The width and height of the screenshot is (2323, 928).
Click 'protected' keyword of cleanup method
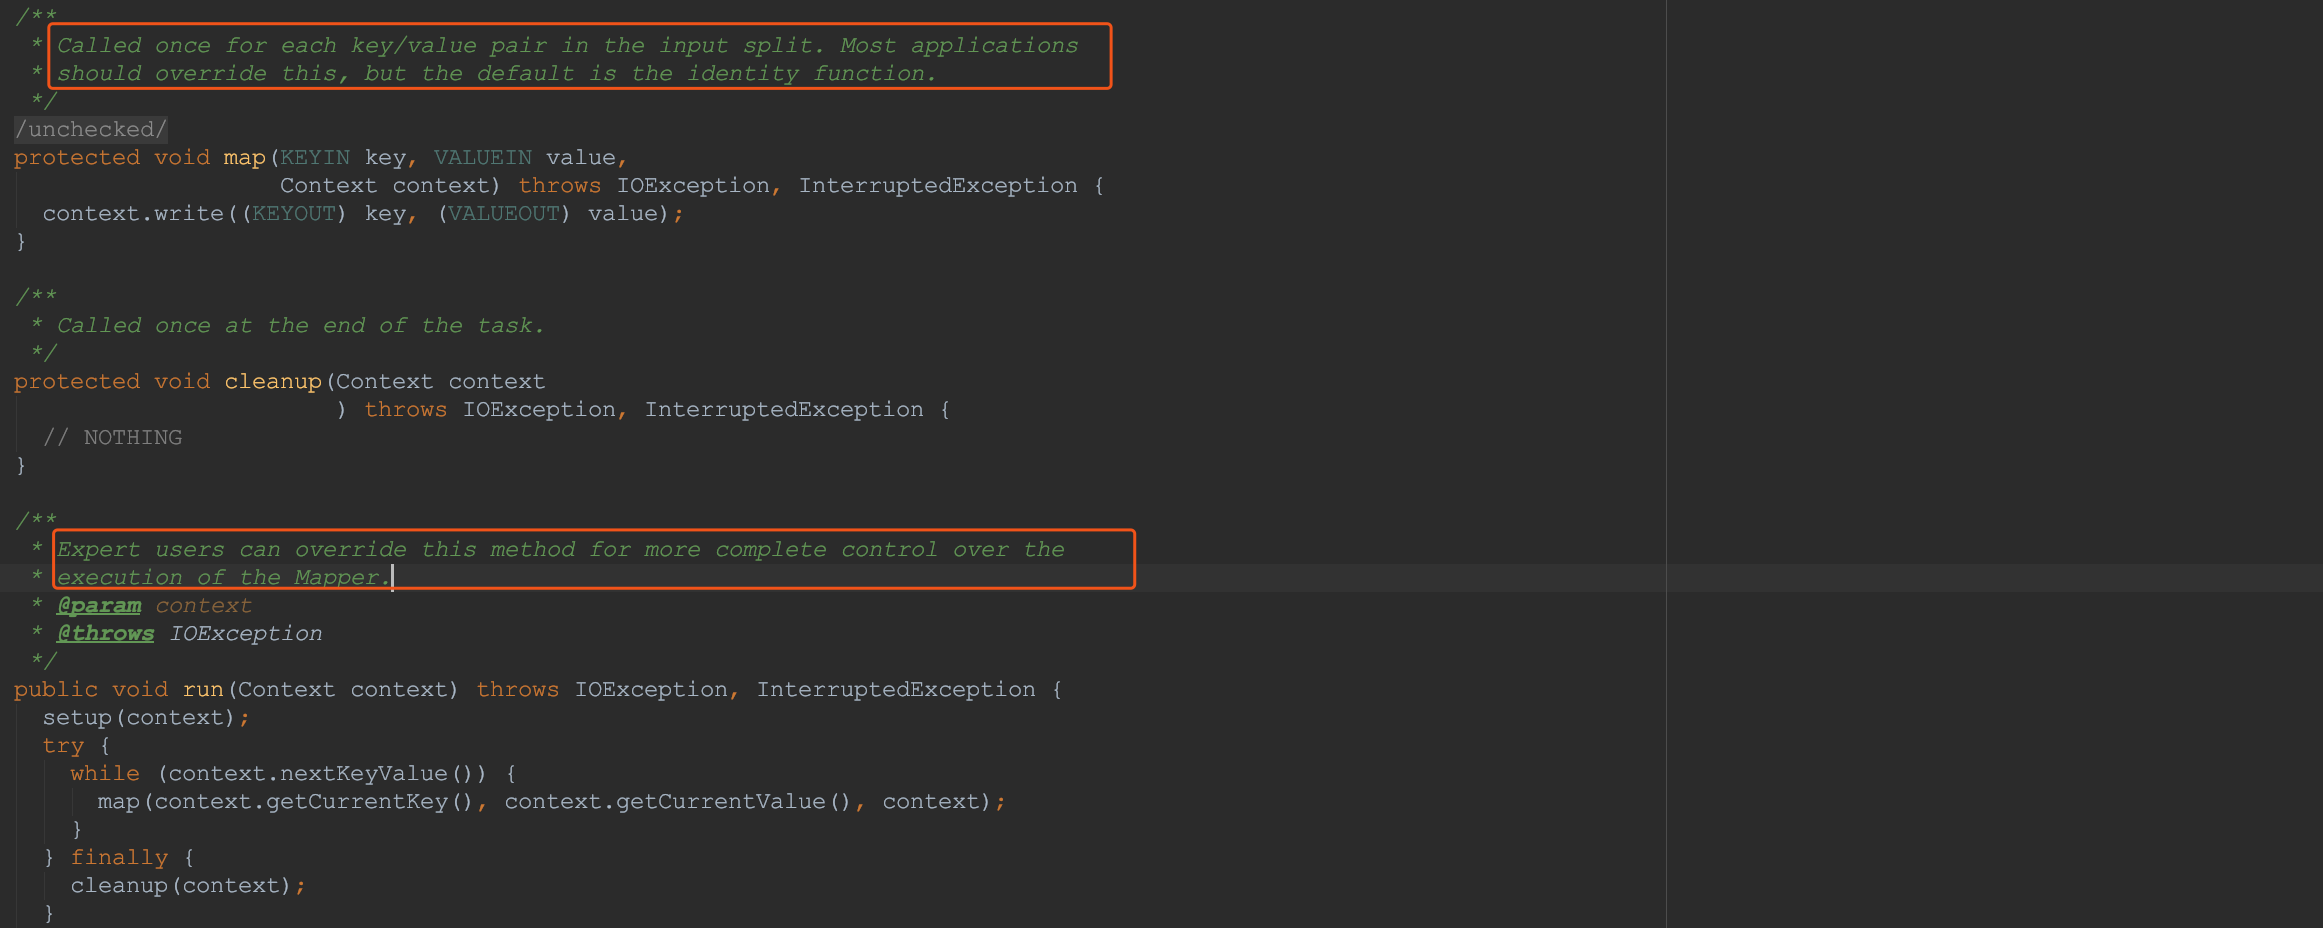point(77,381)
